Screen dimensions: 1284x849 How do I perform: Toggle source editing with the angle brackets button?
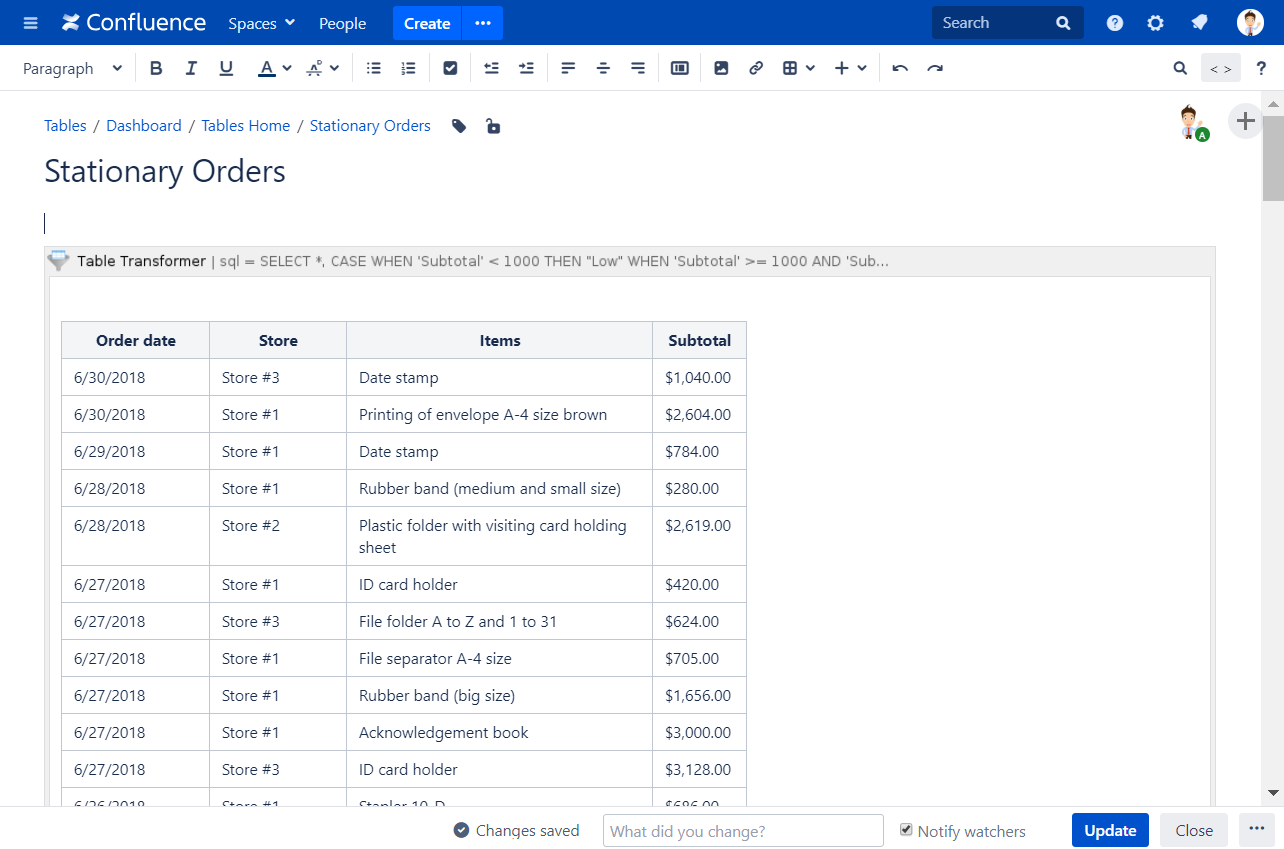tap(1221, 67)
